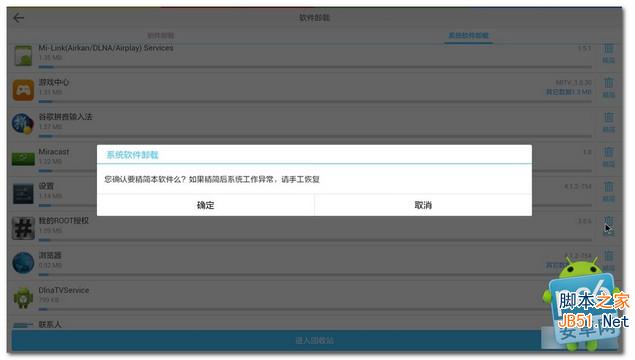Viewport: 635px width, 360px height.
Task: Click the DlnaTVService android icon
Action: click(23, 298)
